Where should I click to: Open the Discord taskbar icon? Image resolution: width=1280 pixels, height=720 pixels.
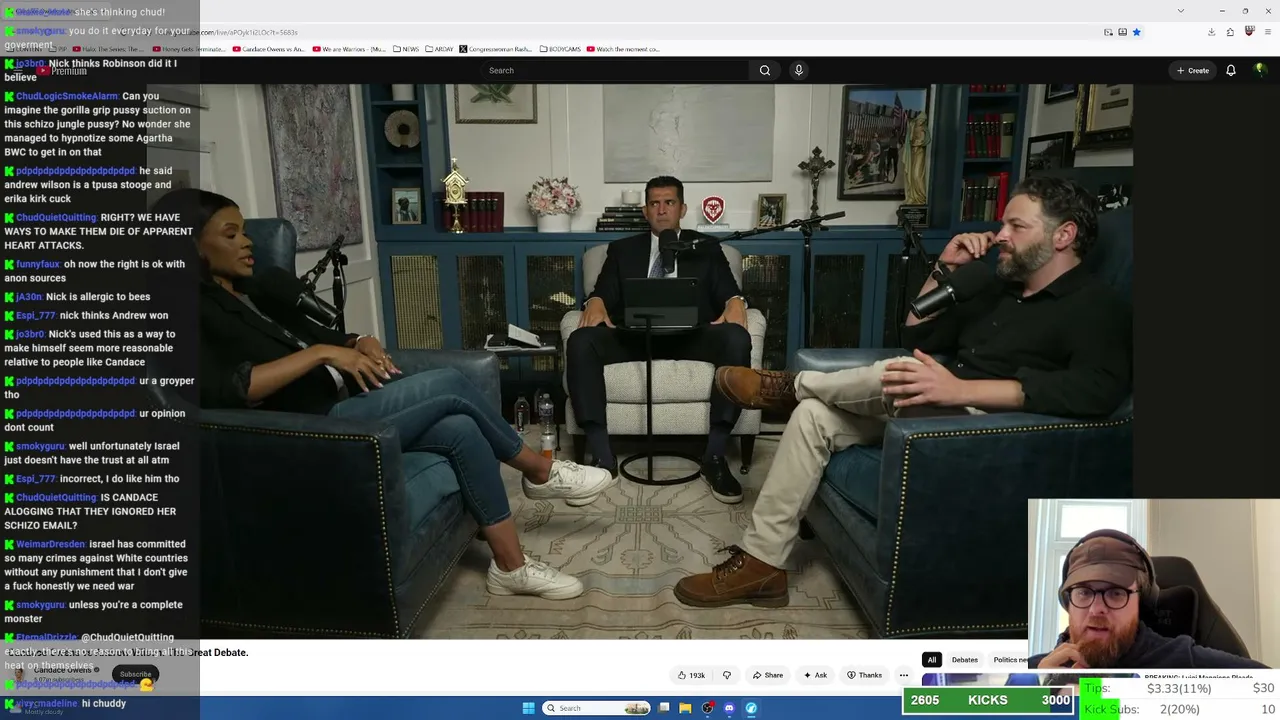(x=729, y=708)
